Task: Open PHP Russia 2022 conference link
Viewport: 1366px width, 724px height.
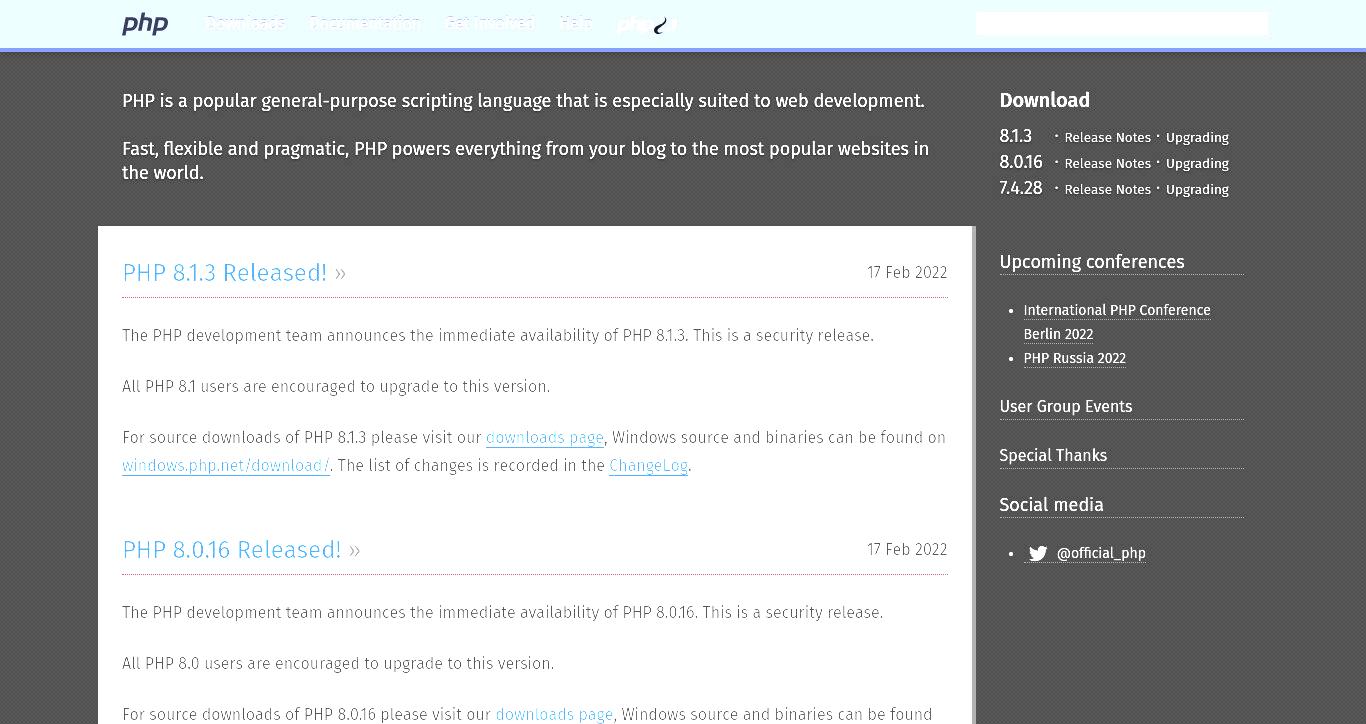Action: 1074,358
